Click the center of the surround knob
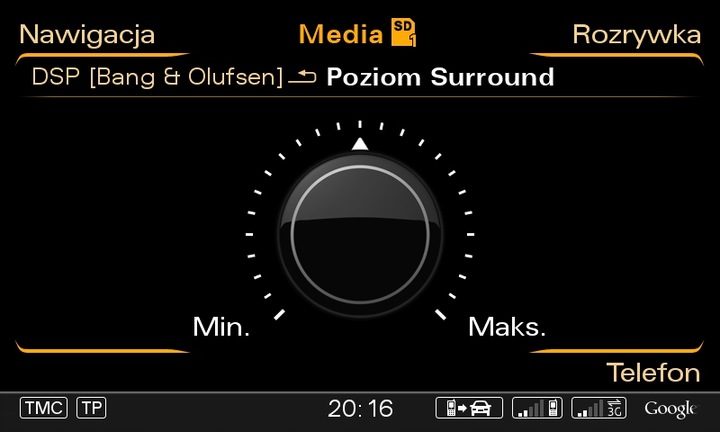 (360, 234)
